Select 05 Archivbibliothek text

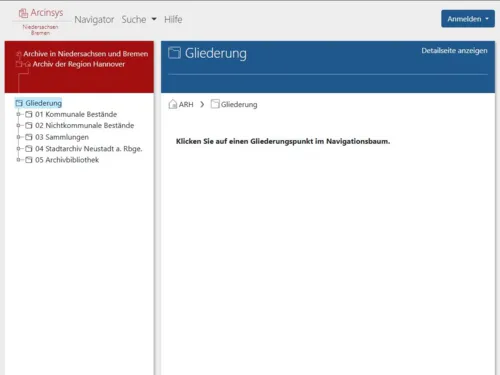point(67,160)
